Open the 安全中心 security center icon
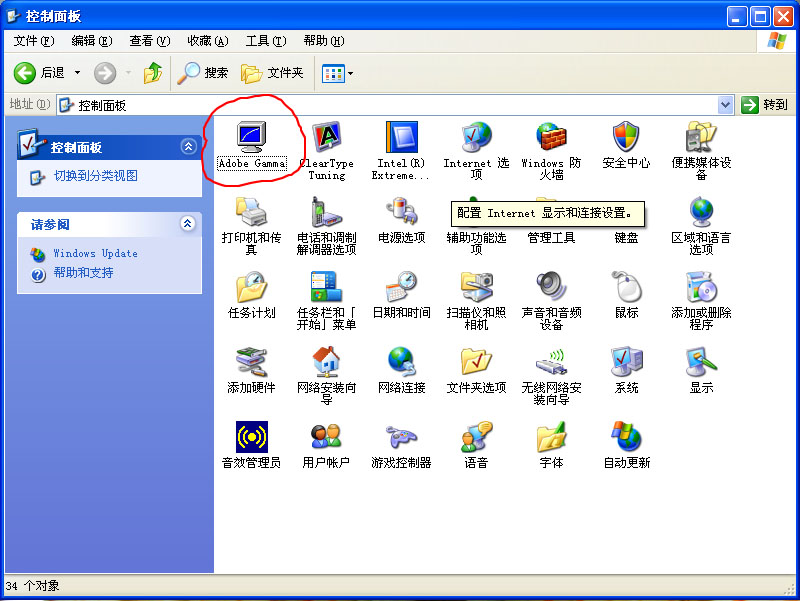 [626, 138]
